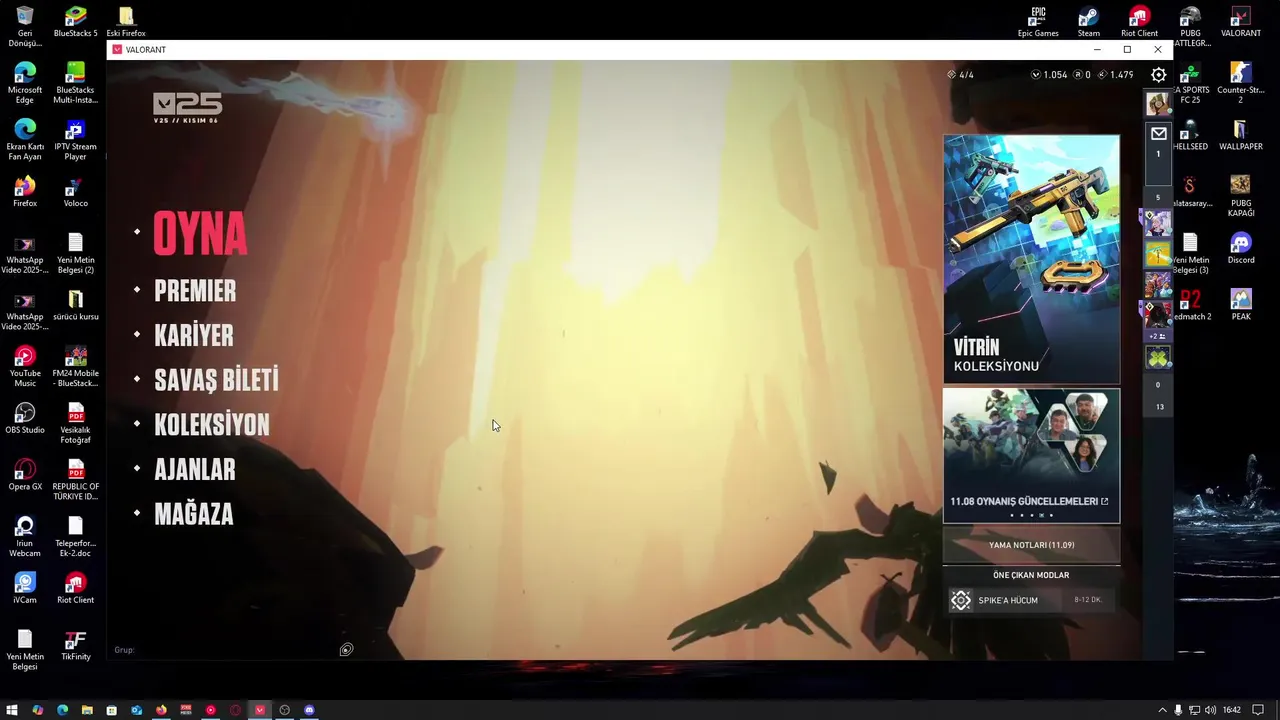Open KOLEKSİYON menu item
This screenshot has height=720, width=1280.
pyautogui.click(x=212, y=425)
